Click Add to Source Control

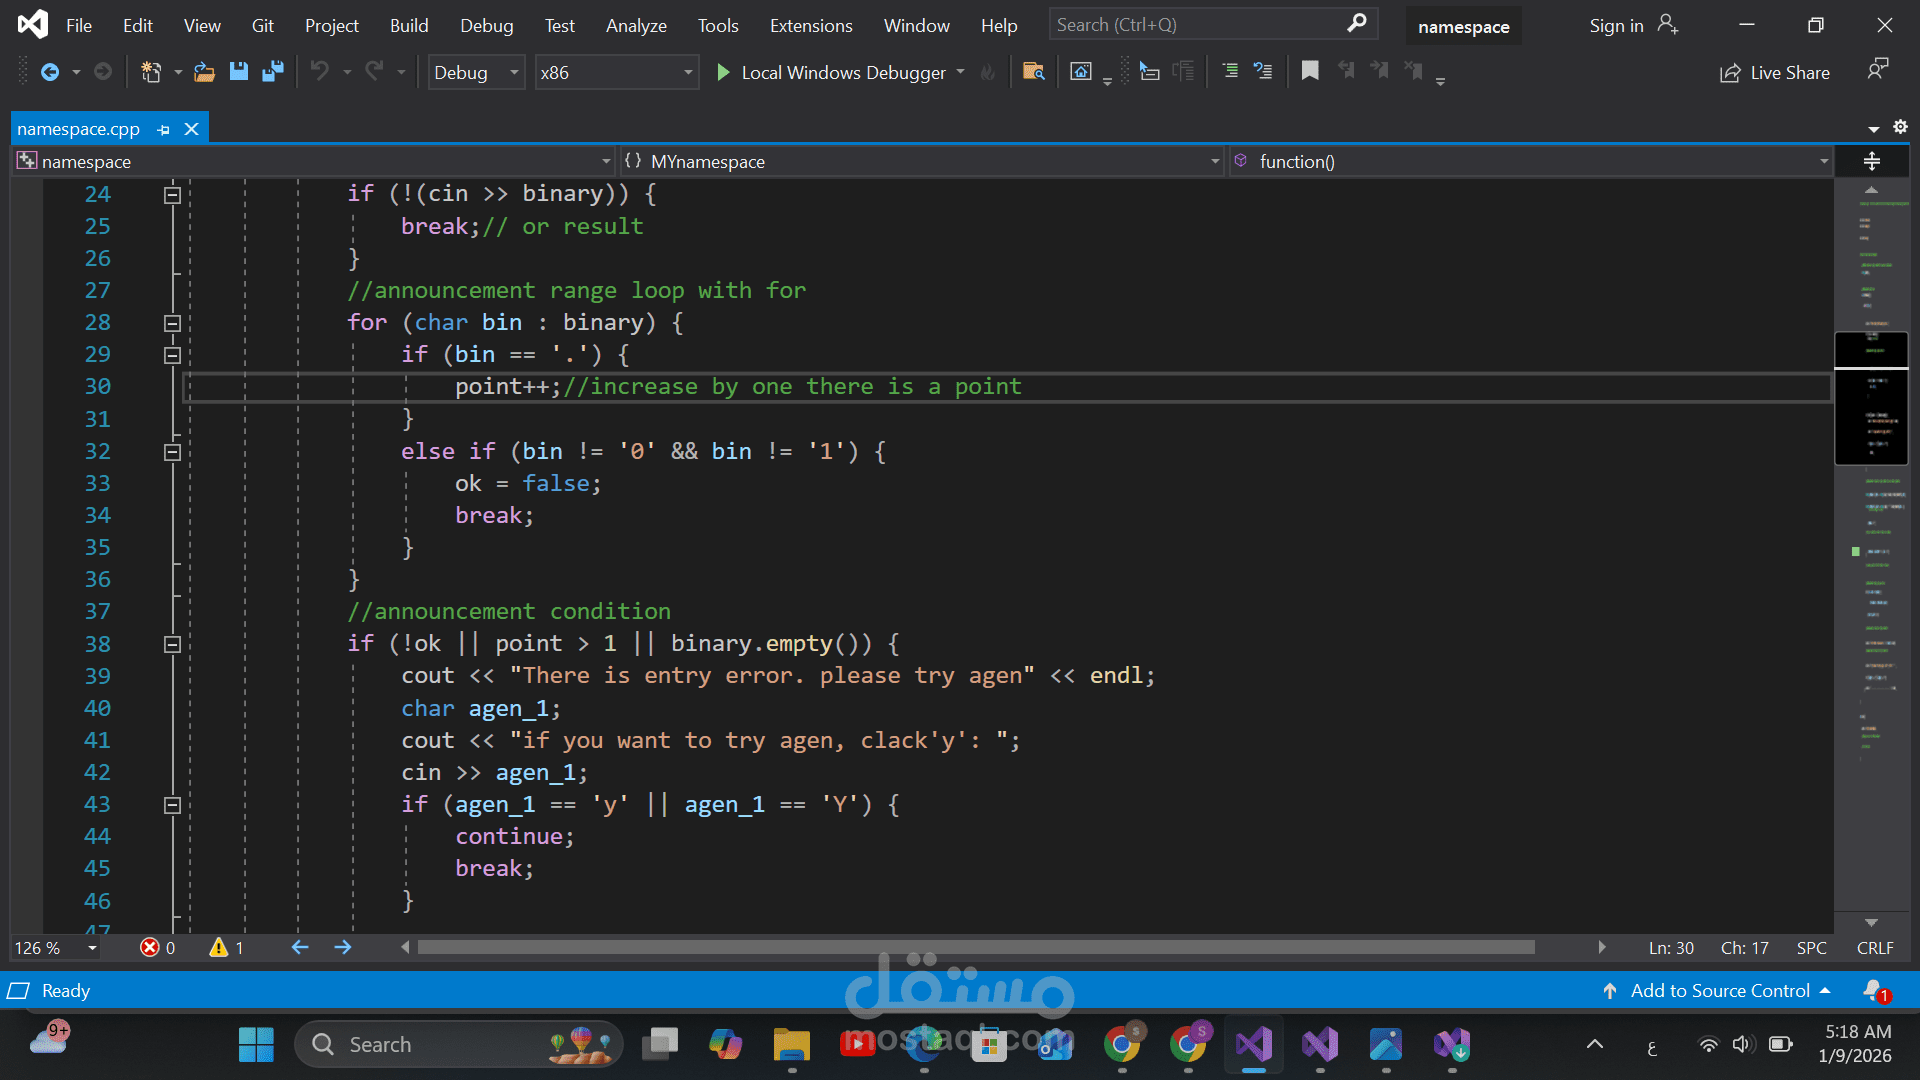pos(1720,991)
